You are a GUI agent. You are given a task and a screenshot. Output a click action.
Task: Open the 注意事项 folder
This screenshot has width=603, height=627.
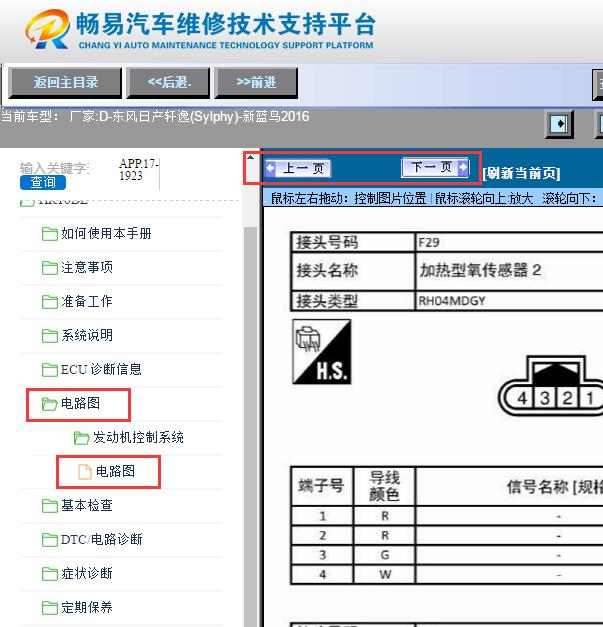click(x=77, y=268)
